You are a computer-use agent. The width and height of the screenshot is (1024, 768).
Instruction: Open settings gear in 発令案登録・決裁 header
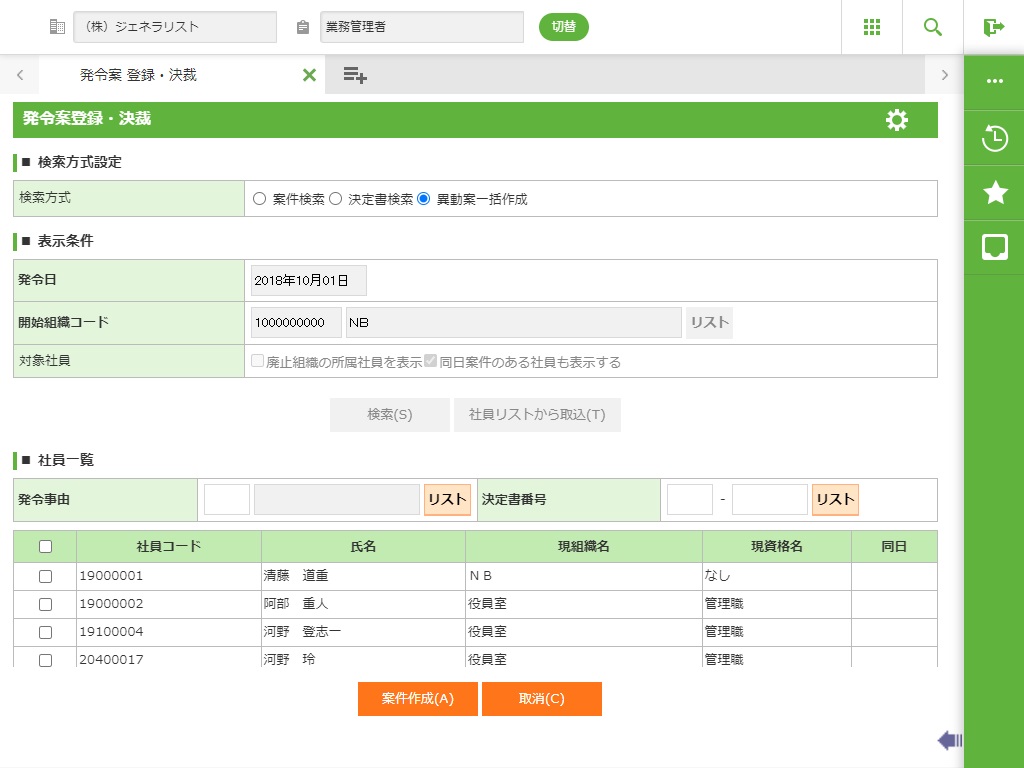897,120
